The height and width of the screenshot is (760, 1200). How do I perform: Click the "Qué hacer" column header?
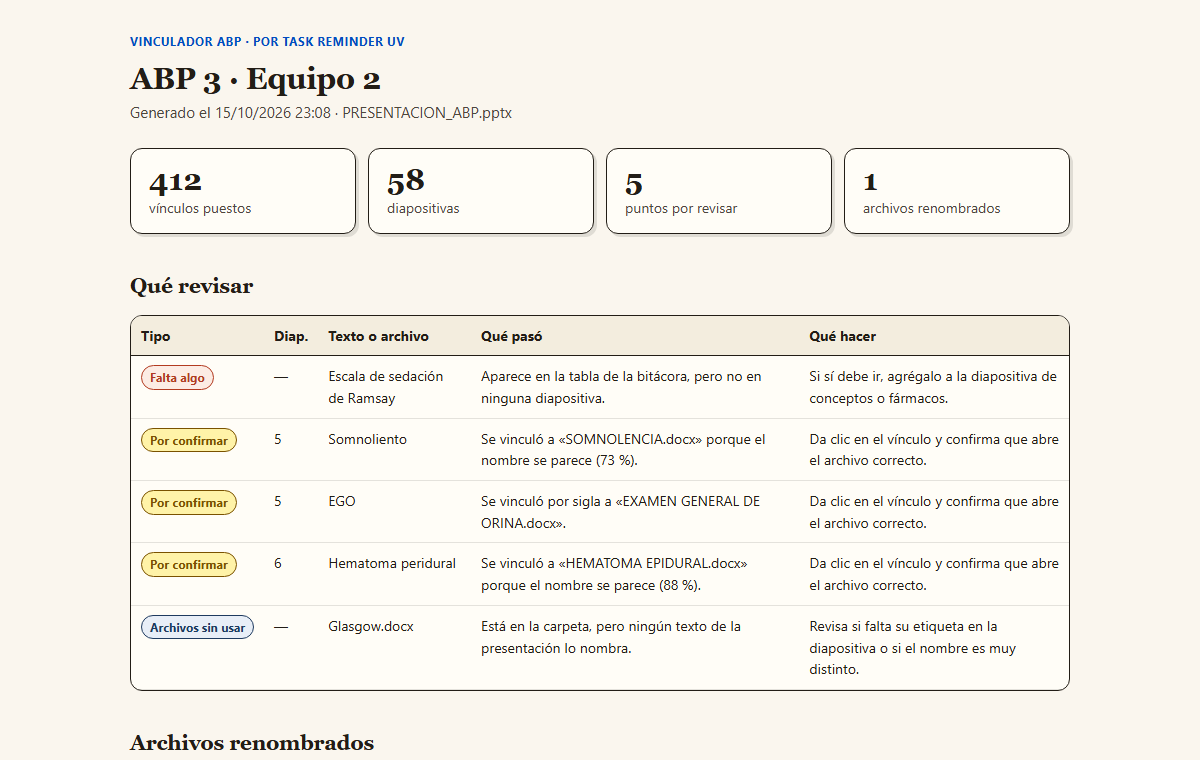pos(843,336)
